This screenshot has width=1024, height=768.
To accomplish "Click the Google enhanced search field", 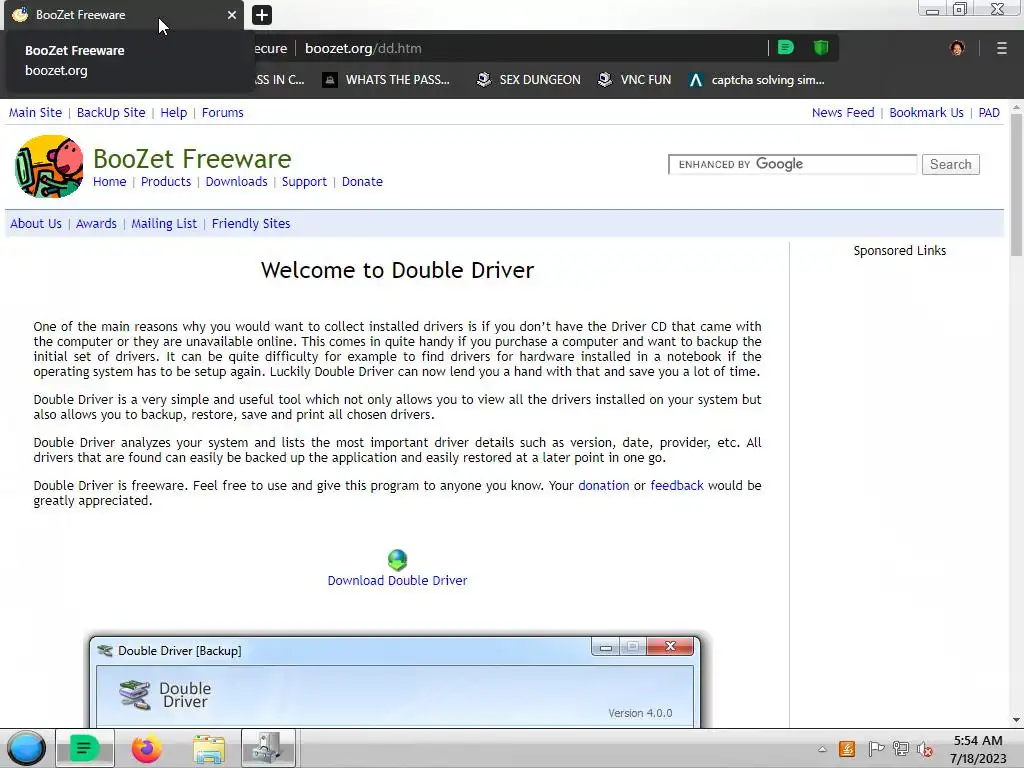I will click(x=793, y=165).
